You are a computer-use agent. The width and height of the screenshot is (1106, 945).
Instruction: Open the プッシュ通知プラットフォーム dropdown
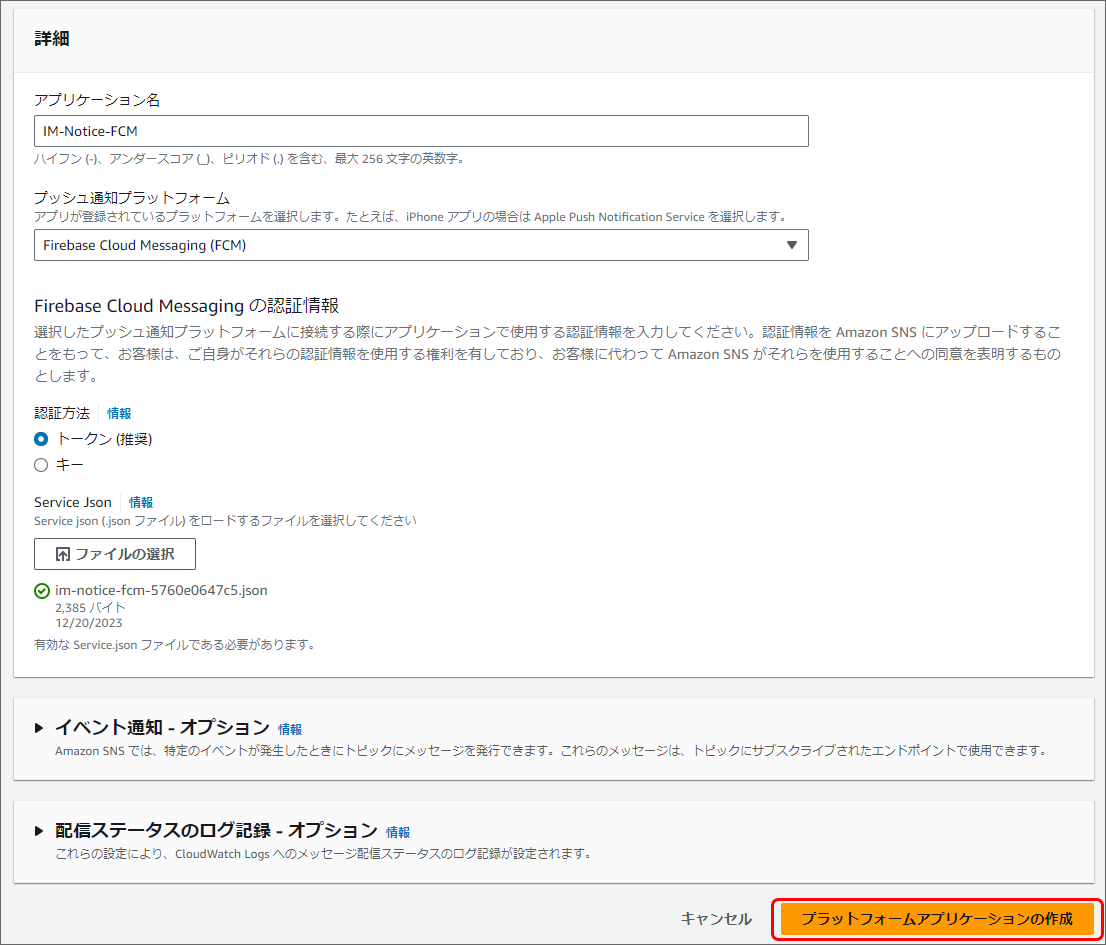click(x=421, y=245)
